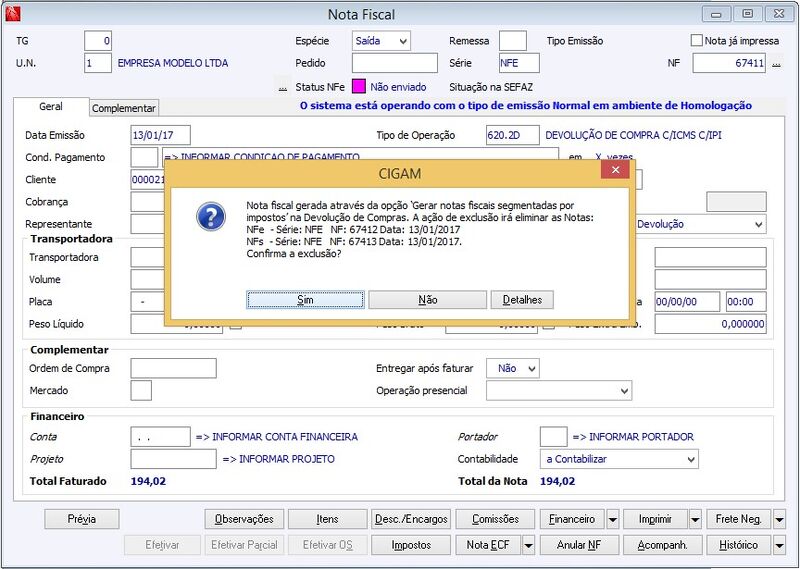Open the Operação presencial dropdown

click(559, 391)
